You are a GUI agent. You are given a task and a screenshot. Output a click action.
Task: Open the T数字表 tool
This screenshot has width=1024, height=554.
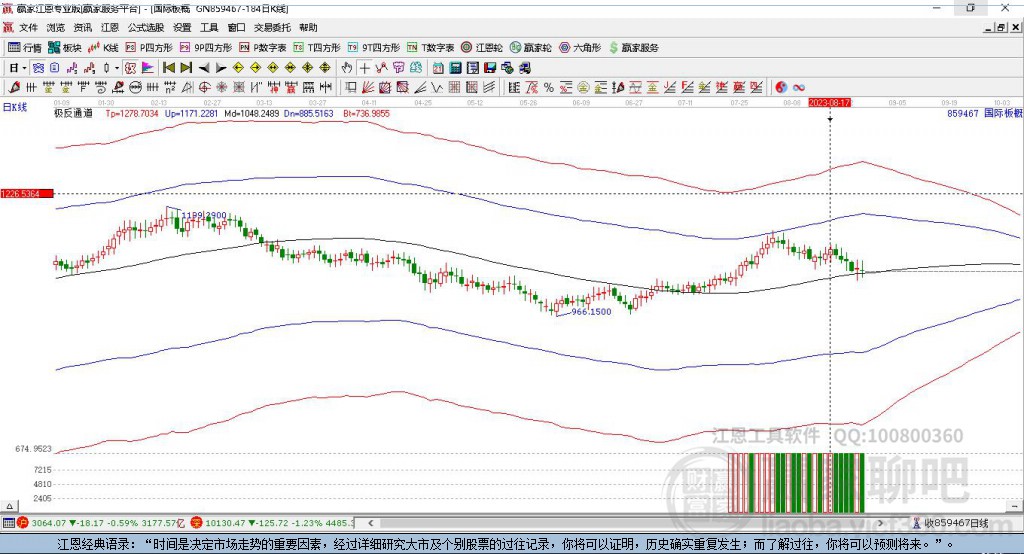coord(430,48)
